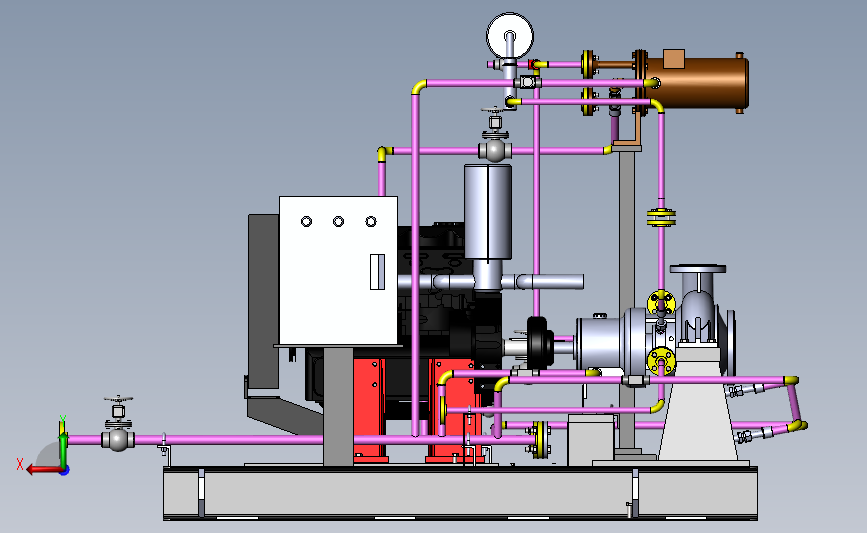Select the yellow flange on the lower inlet pipe
This screenshot has width=867, height=533.
click(x=540, y=440)
